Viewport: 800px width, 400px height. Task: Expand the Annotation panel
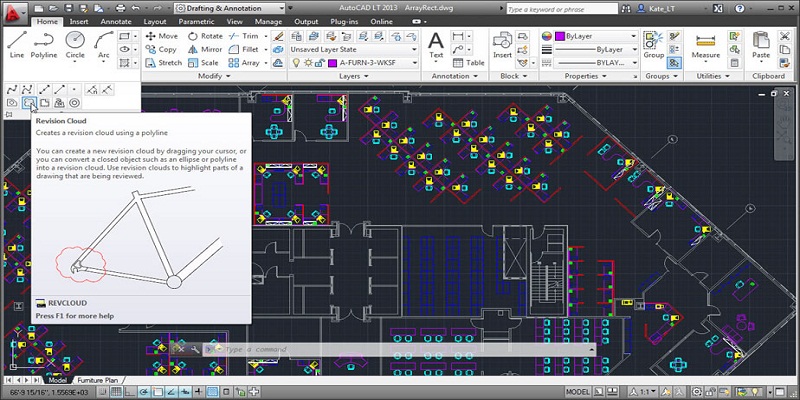(x=455, y=76)
